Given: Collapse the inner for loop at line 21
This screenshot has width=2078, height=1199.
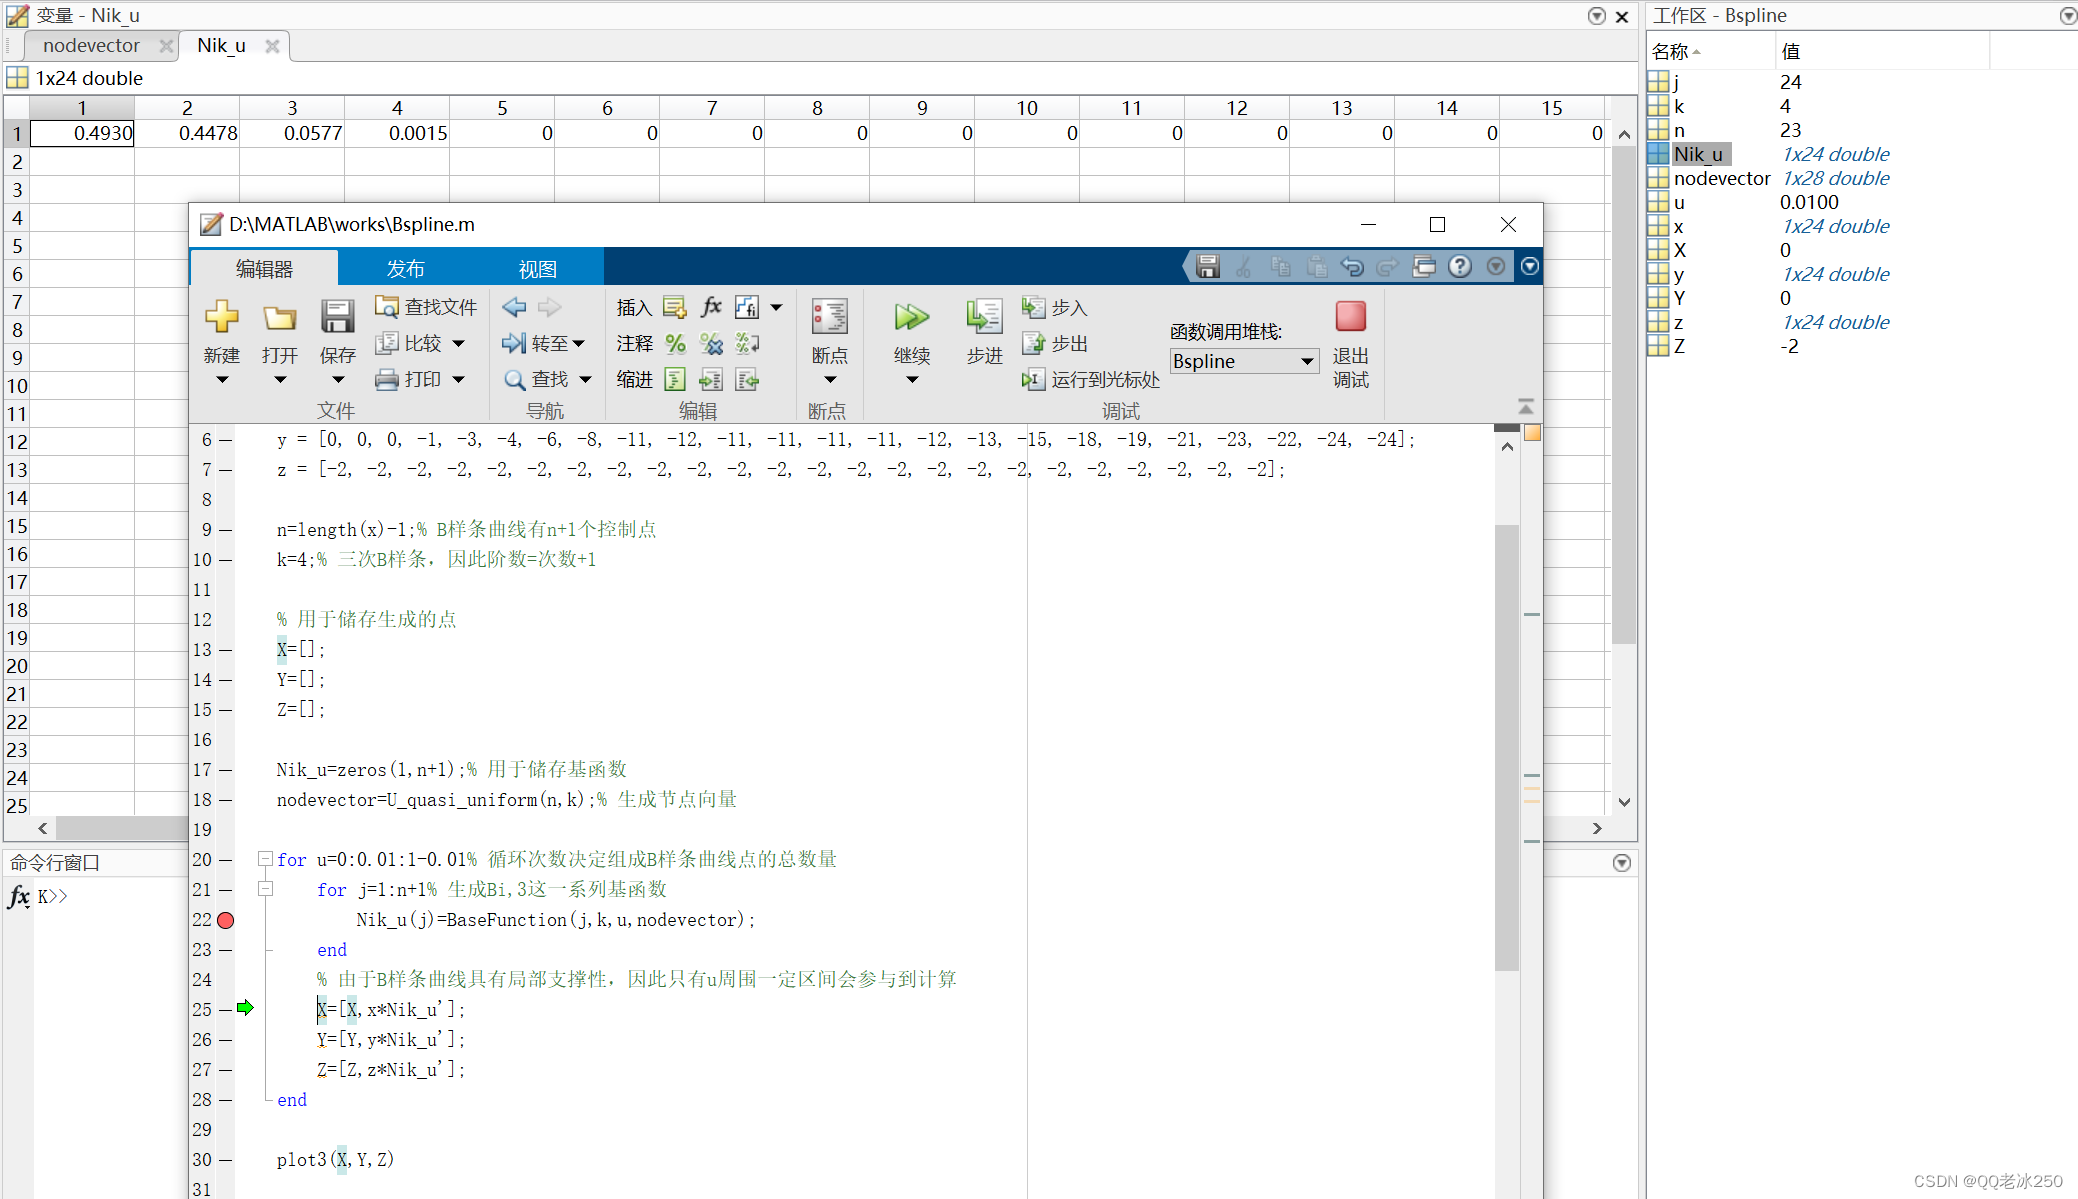Looking at the screenshot, I should 265,889.
